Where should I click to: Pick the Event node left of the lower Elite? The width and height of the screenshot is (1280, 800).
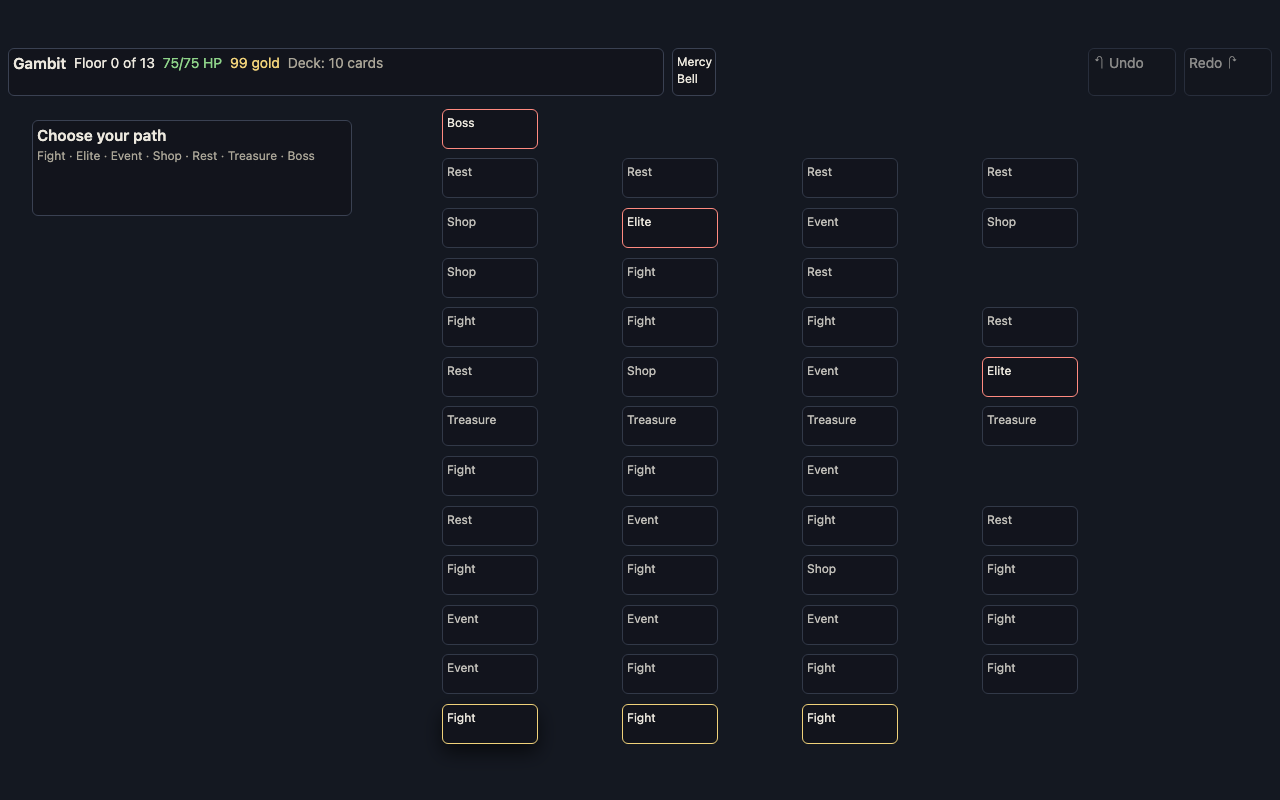coord(850,377)
